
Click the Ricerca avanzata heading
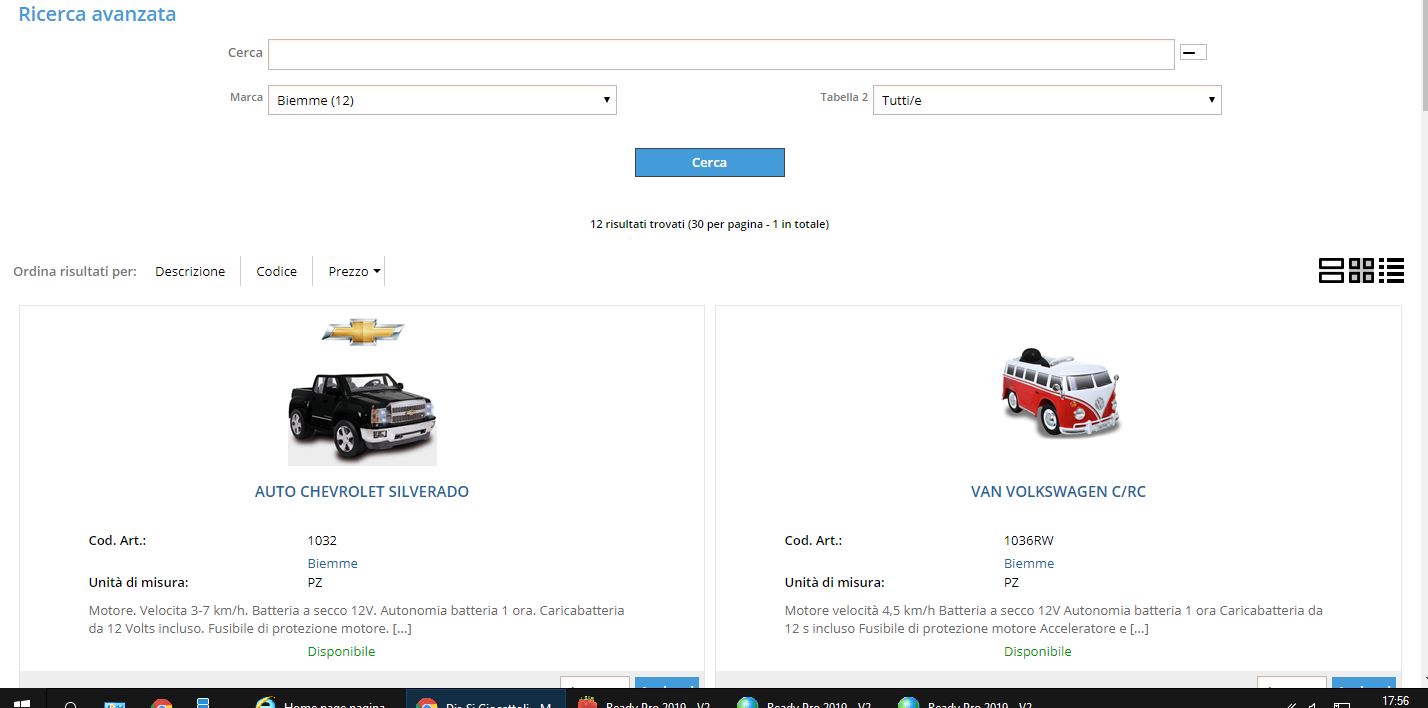click(97, 14)
